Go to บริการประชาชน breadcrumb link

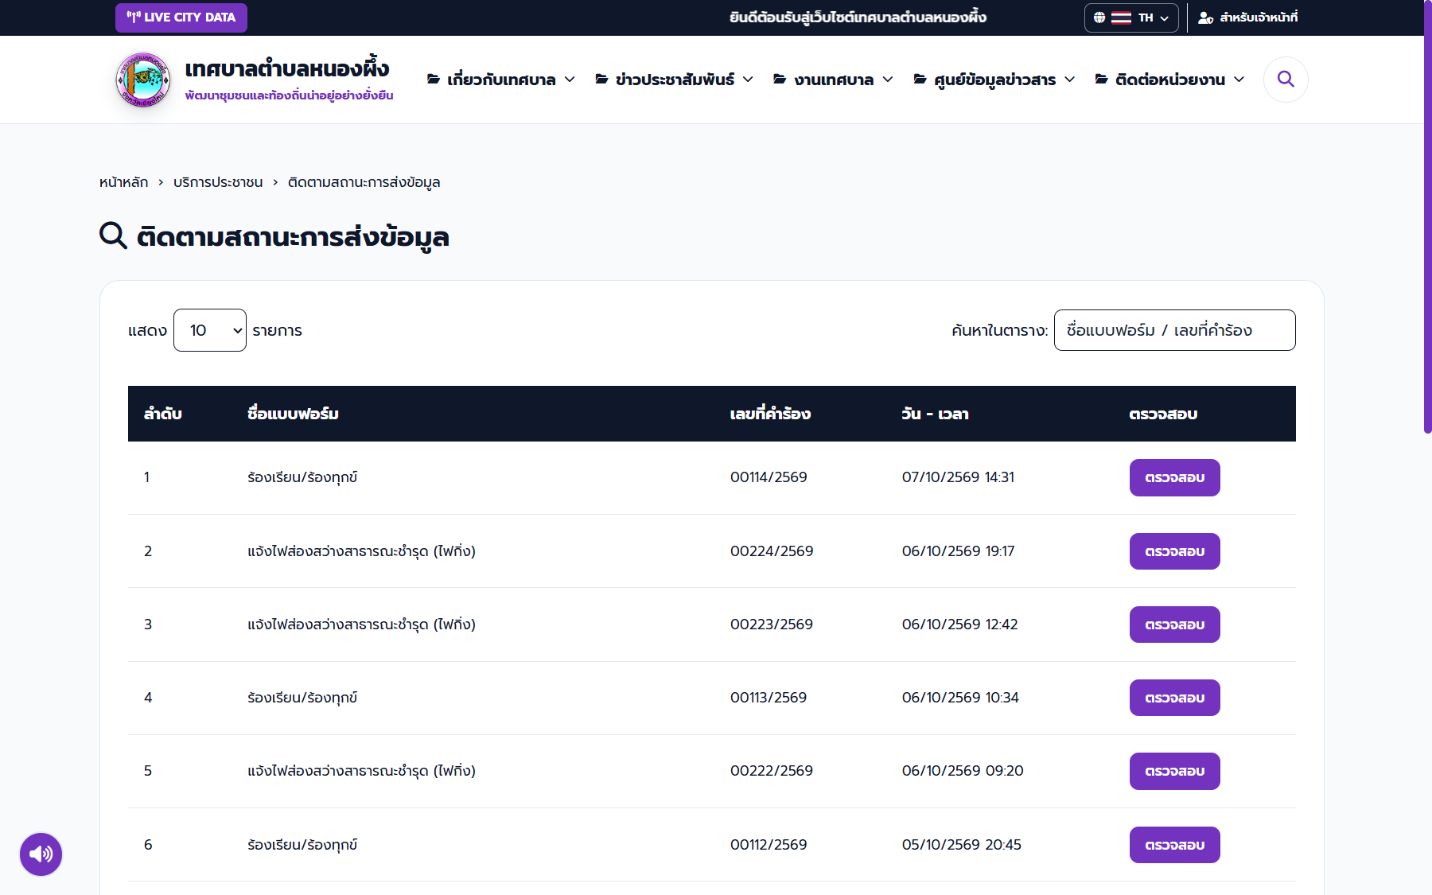[x=218, y=182]
